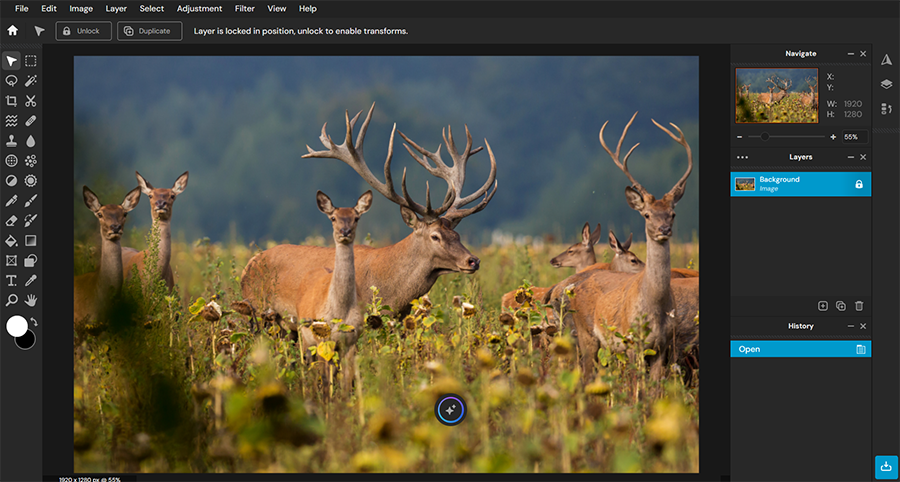Select the Arrange arrow tool

[11, 61]
